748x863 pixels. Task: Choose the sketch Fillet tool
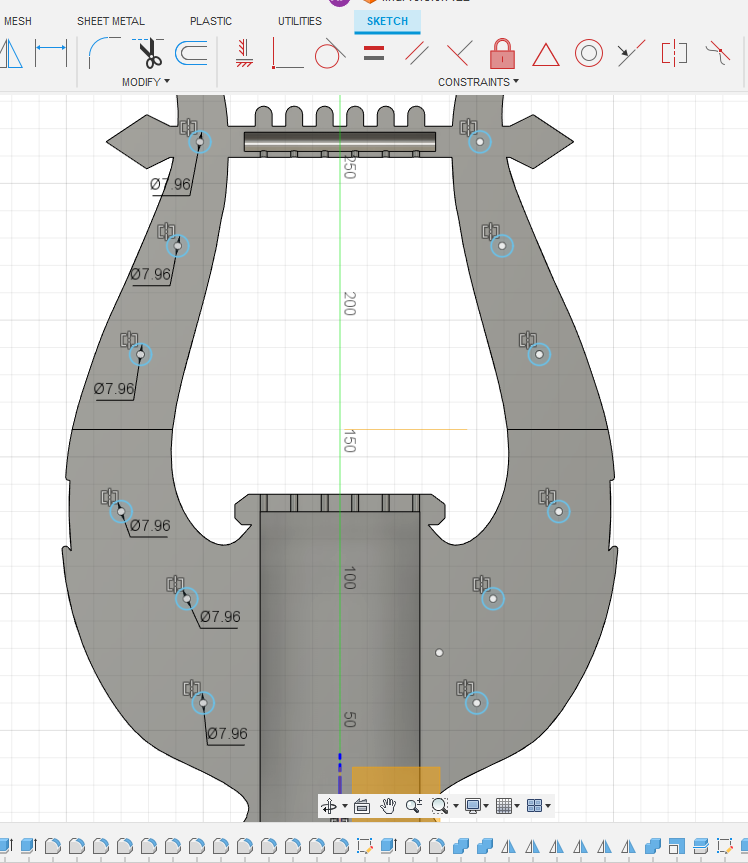point(104,53)
